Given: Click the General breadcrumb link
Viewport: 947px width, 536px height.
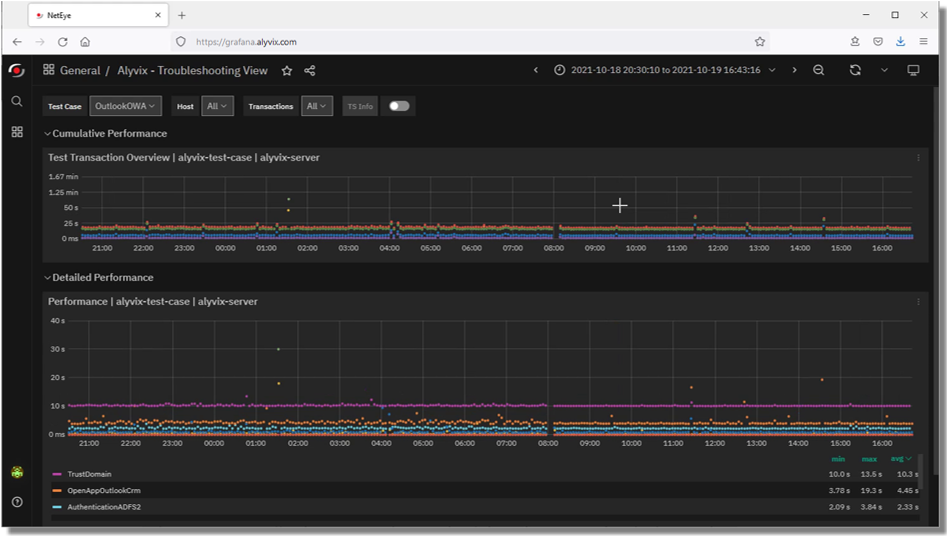Looking at the screenshot, I should (80, 71).
